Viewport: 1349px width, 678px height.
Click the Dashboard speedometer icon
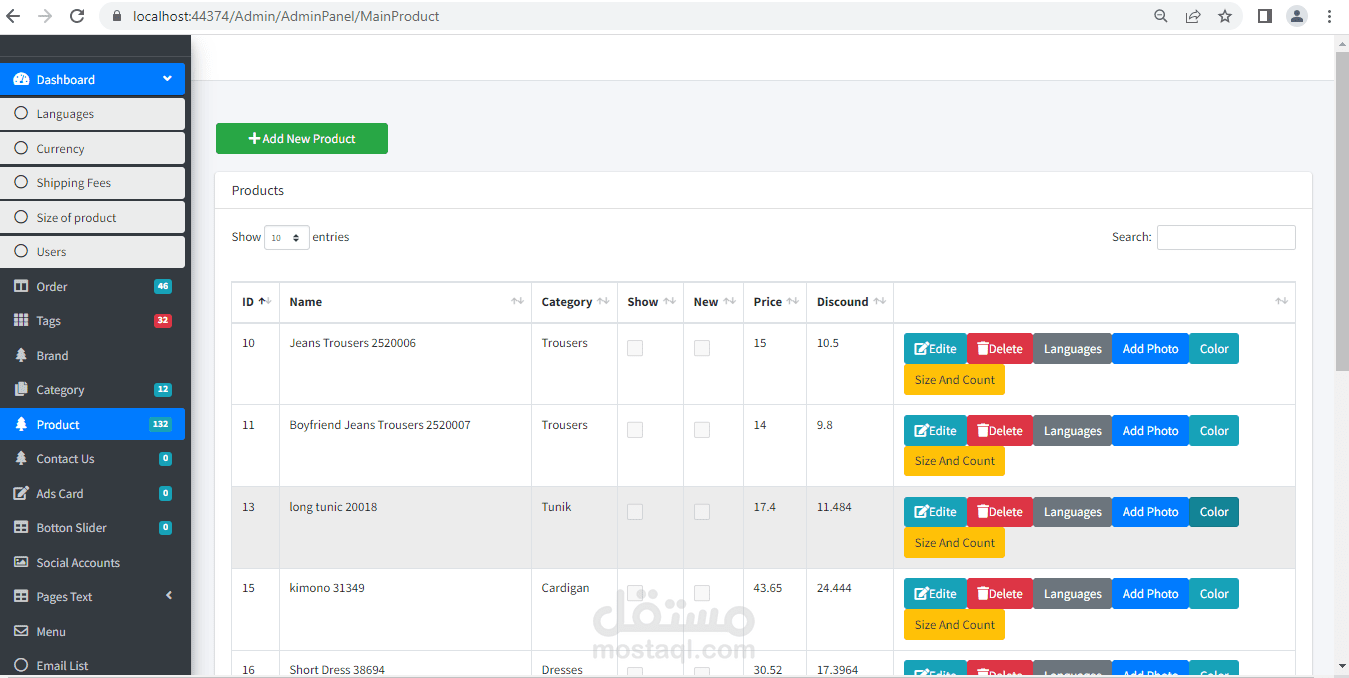21,79
